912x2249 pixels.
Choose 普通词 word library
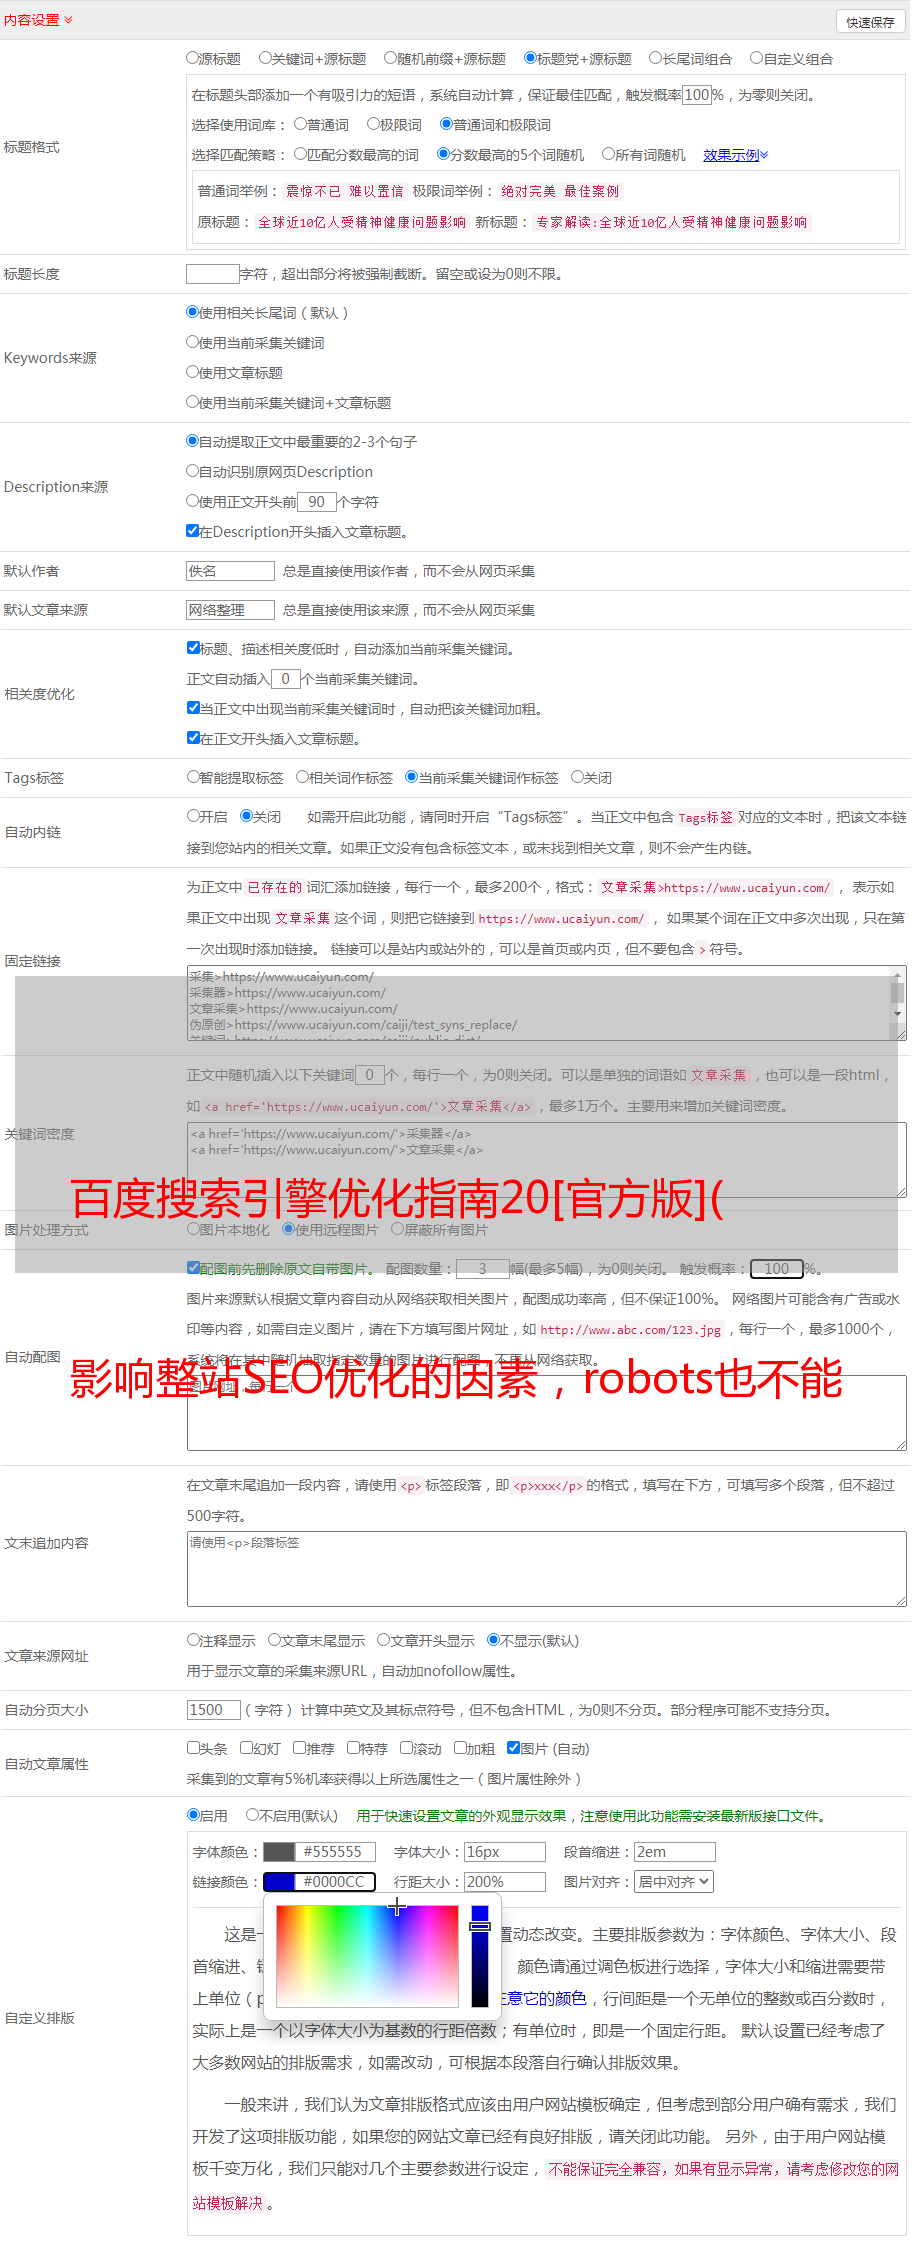(300, 124)
